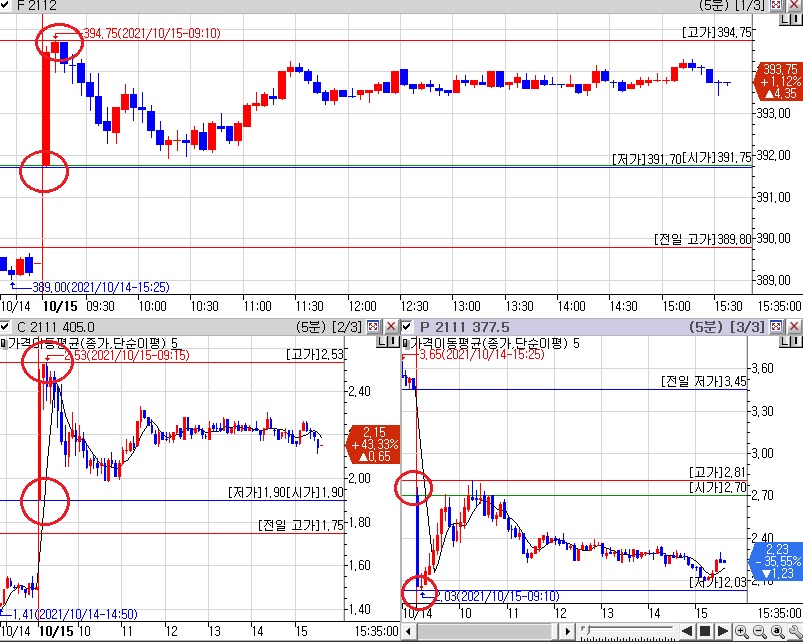Click the L button in F 2112 chart
This screenshot has width=803, height=642.
pyautogui.click(x=785, y=19)
